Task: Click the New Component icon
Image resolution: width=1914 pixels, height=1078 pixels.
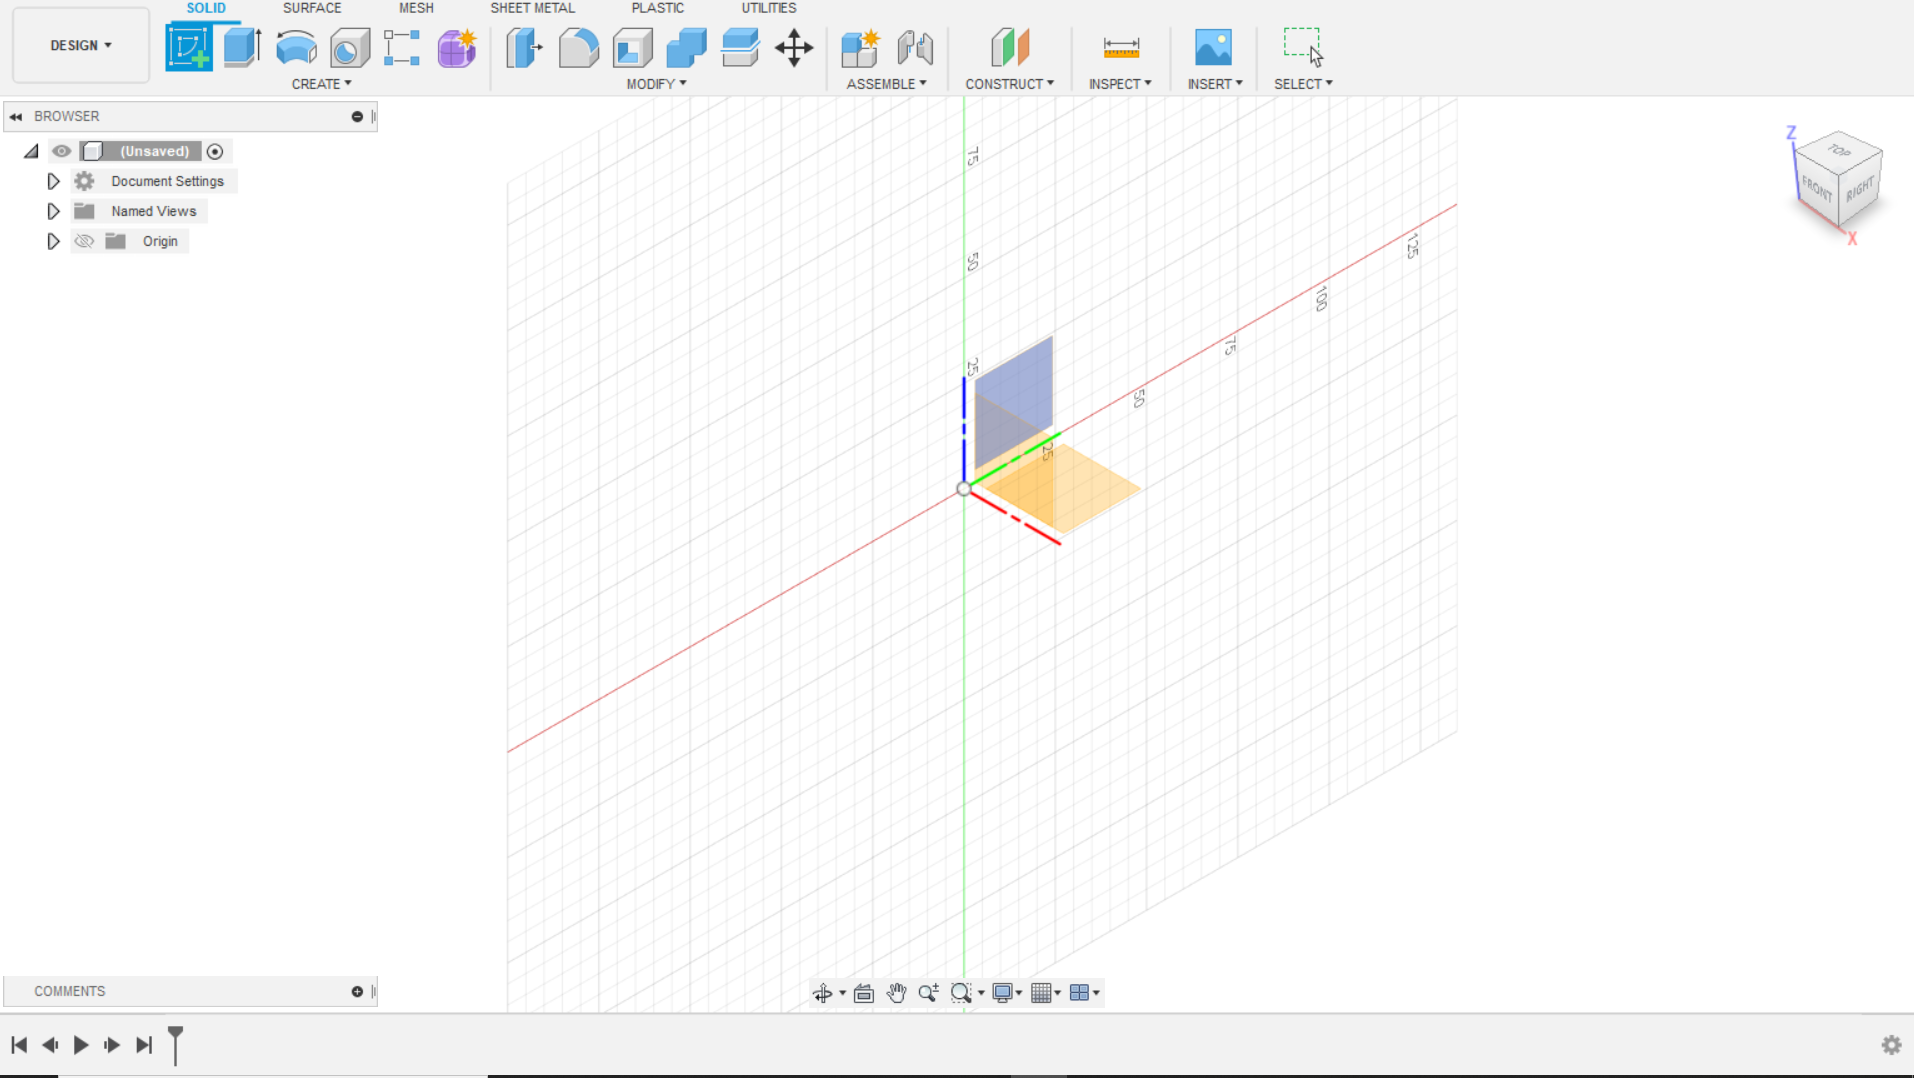Action: pyautogui.click(x=860, y=48)
